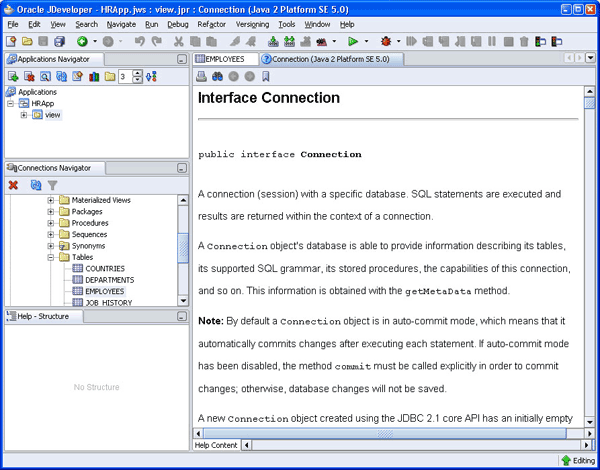The image size is (600, 470).
Task: Click the New file toolbar icon
Action: pyautogui.click(x=11, y=41)
